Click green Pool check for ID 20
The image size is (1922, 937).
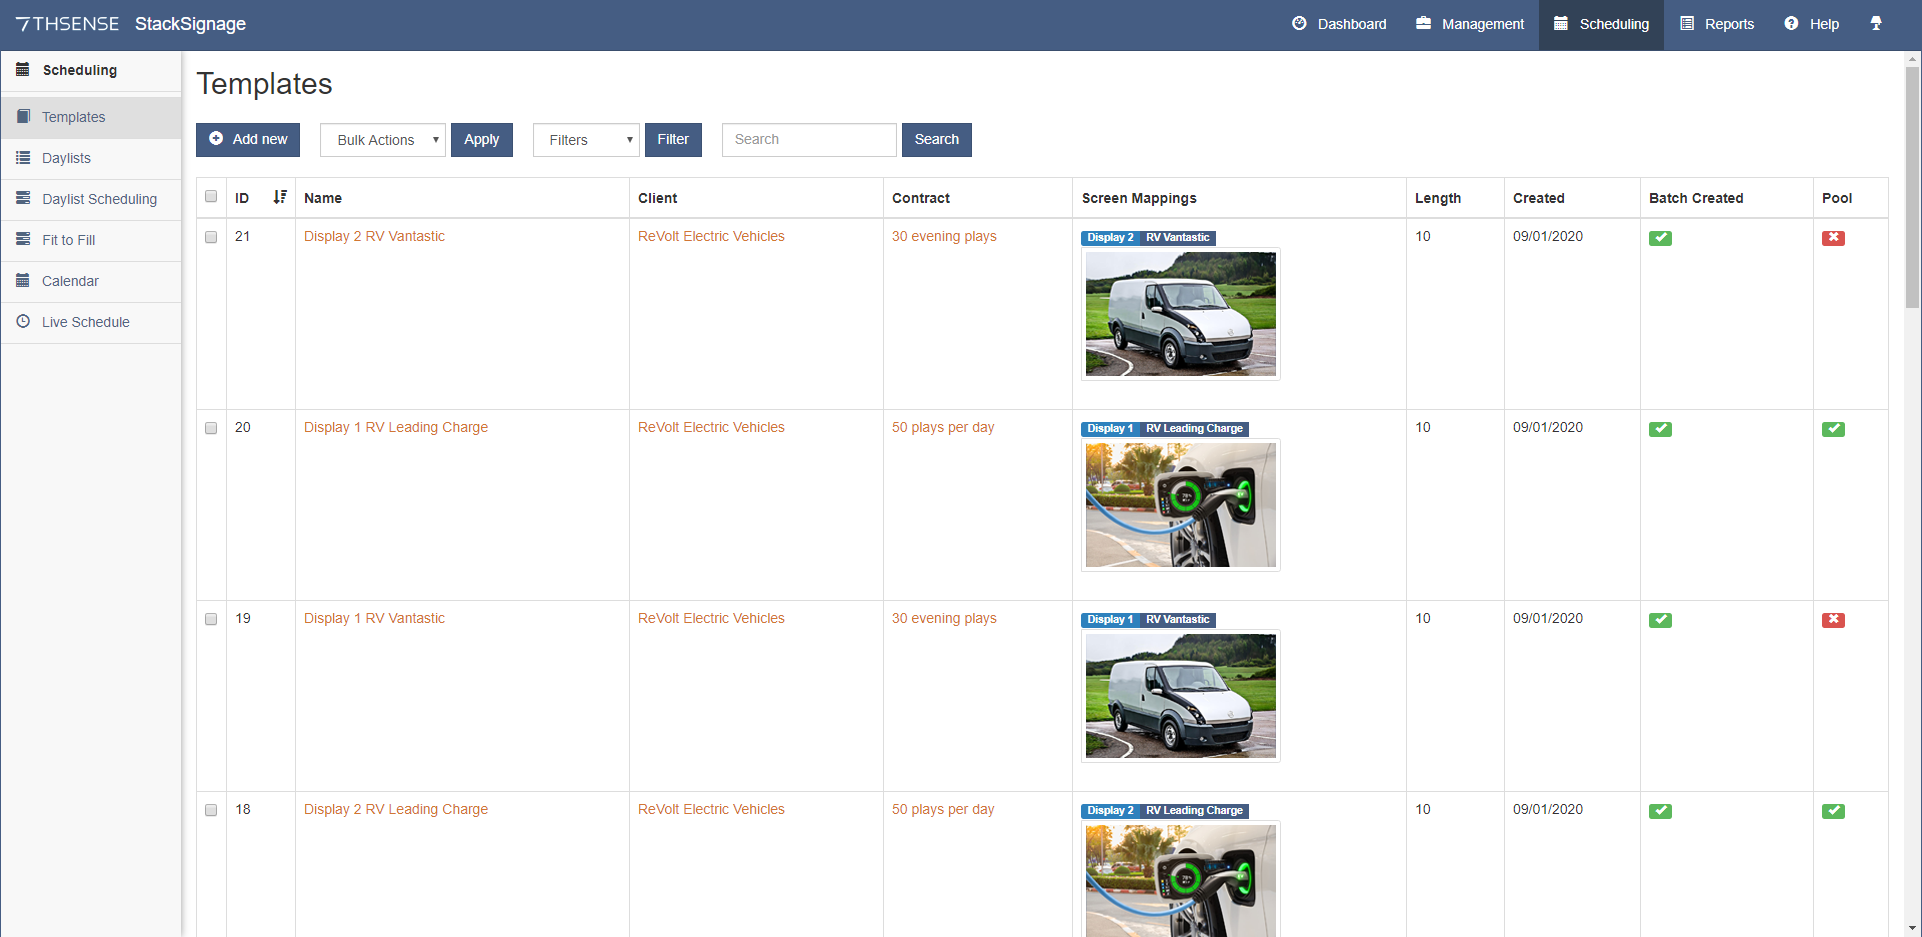pos(1833,429)
